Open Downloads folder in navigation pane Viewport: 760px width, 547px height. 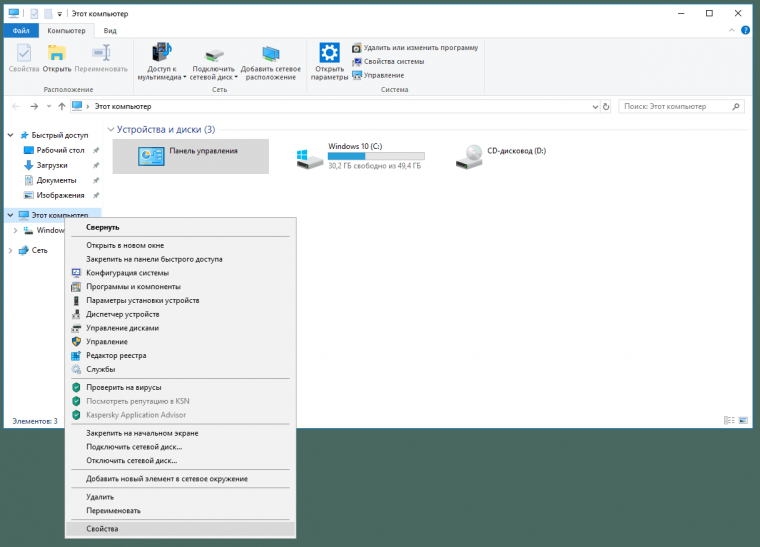click(52, 165)
